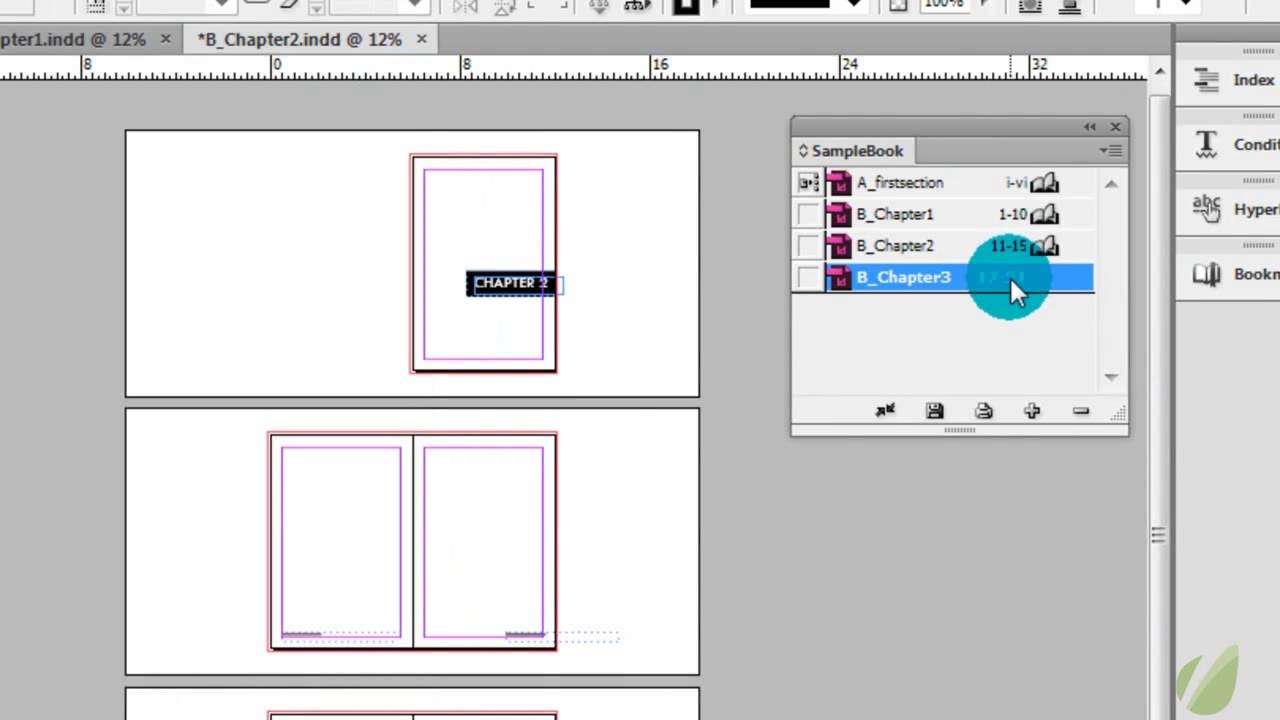This screenshot has width=1280, height=720.
Task: Click the Save the Book disk icon
Action: point(934,411)
